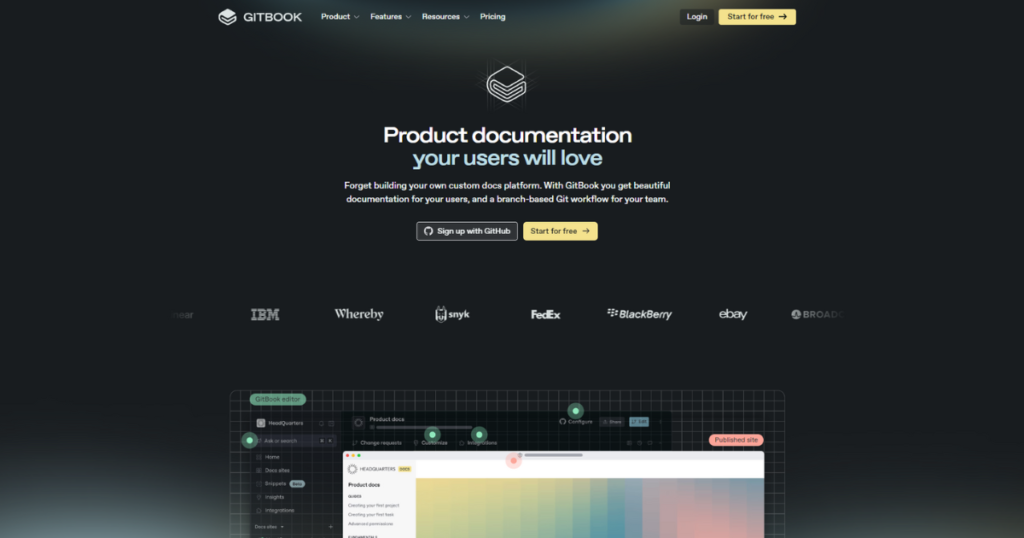Screen dimensions: 1024x538
Task: Click green hotspot beside Ask or search
Action: pos(249,441)
